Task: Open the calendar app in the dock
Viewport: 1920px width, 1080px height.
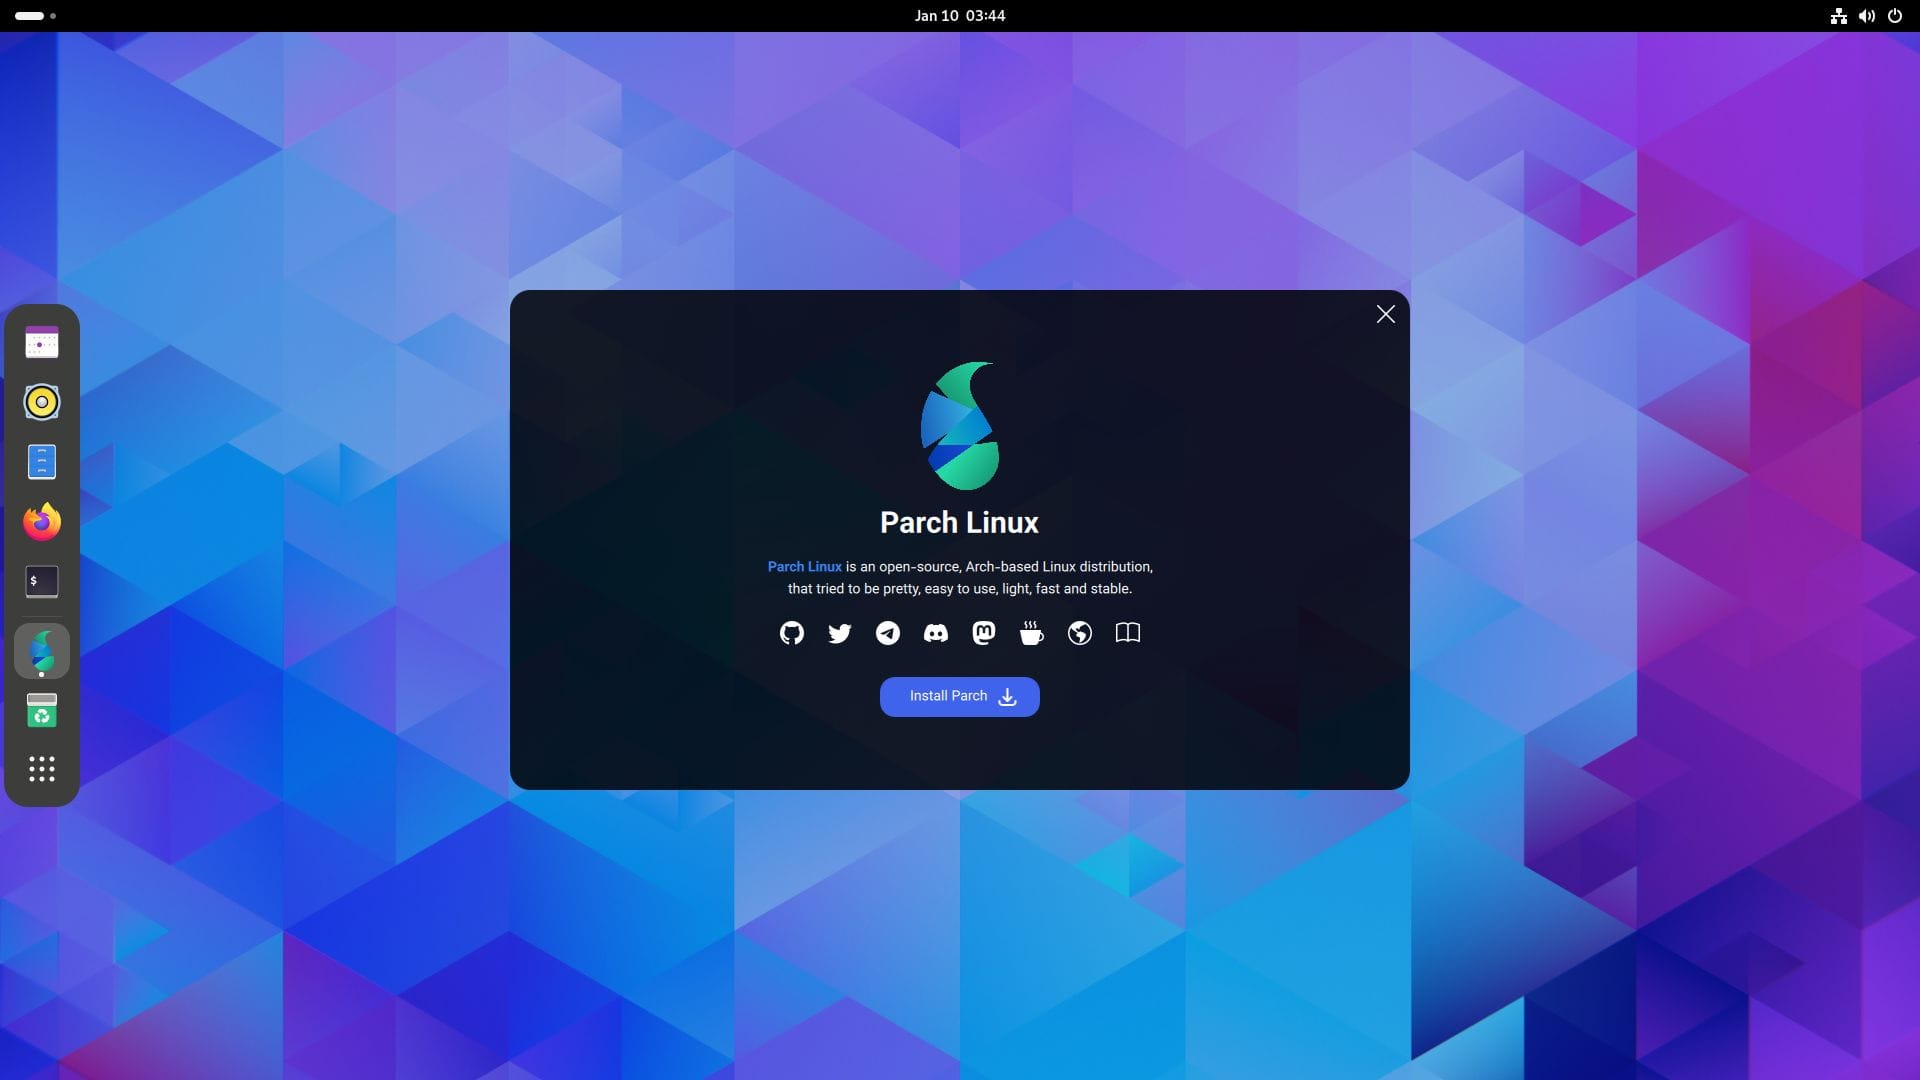Action: (41, 341)
